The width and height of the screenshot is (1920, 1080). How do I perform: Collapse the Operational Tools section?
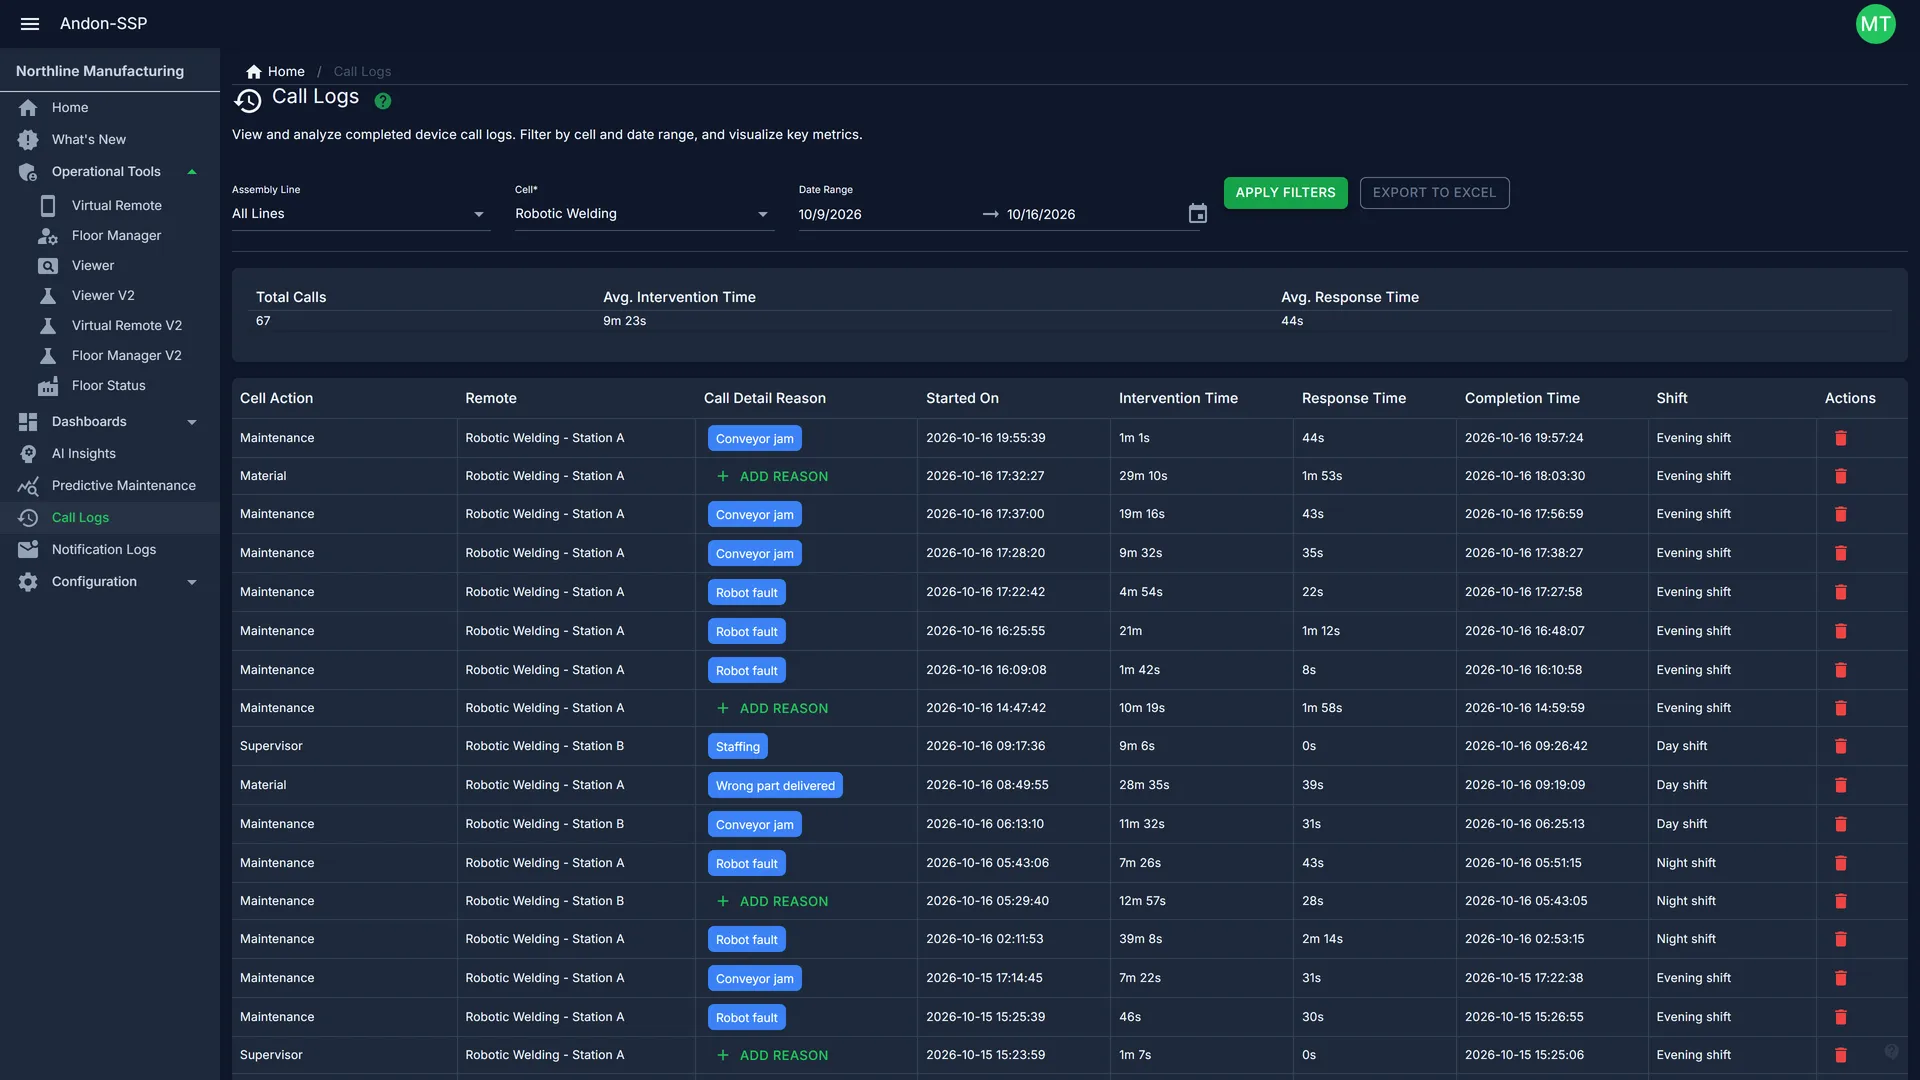191,172
